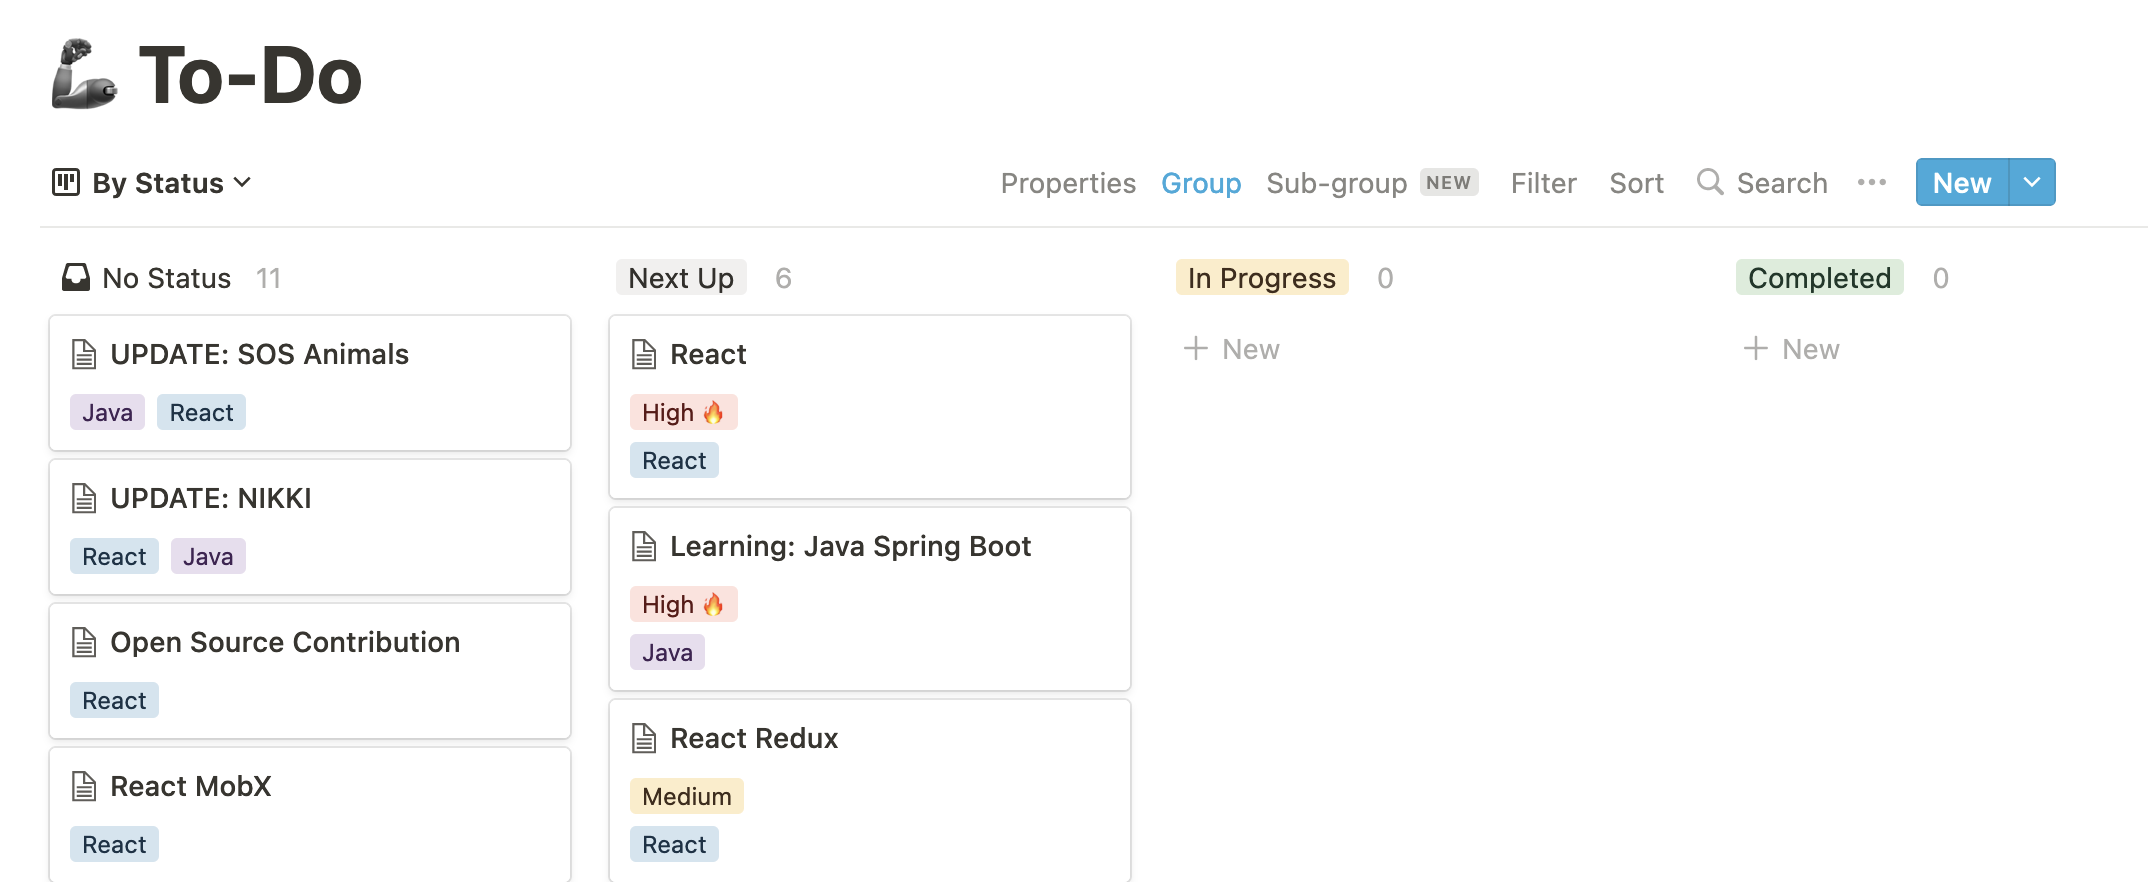Click page icon on UPDATE: SOS Animals card
This screenshot has height=882, width=2148.
tap(84, 354)
